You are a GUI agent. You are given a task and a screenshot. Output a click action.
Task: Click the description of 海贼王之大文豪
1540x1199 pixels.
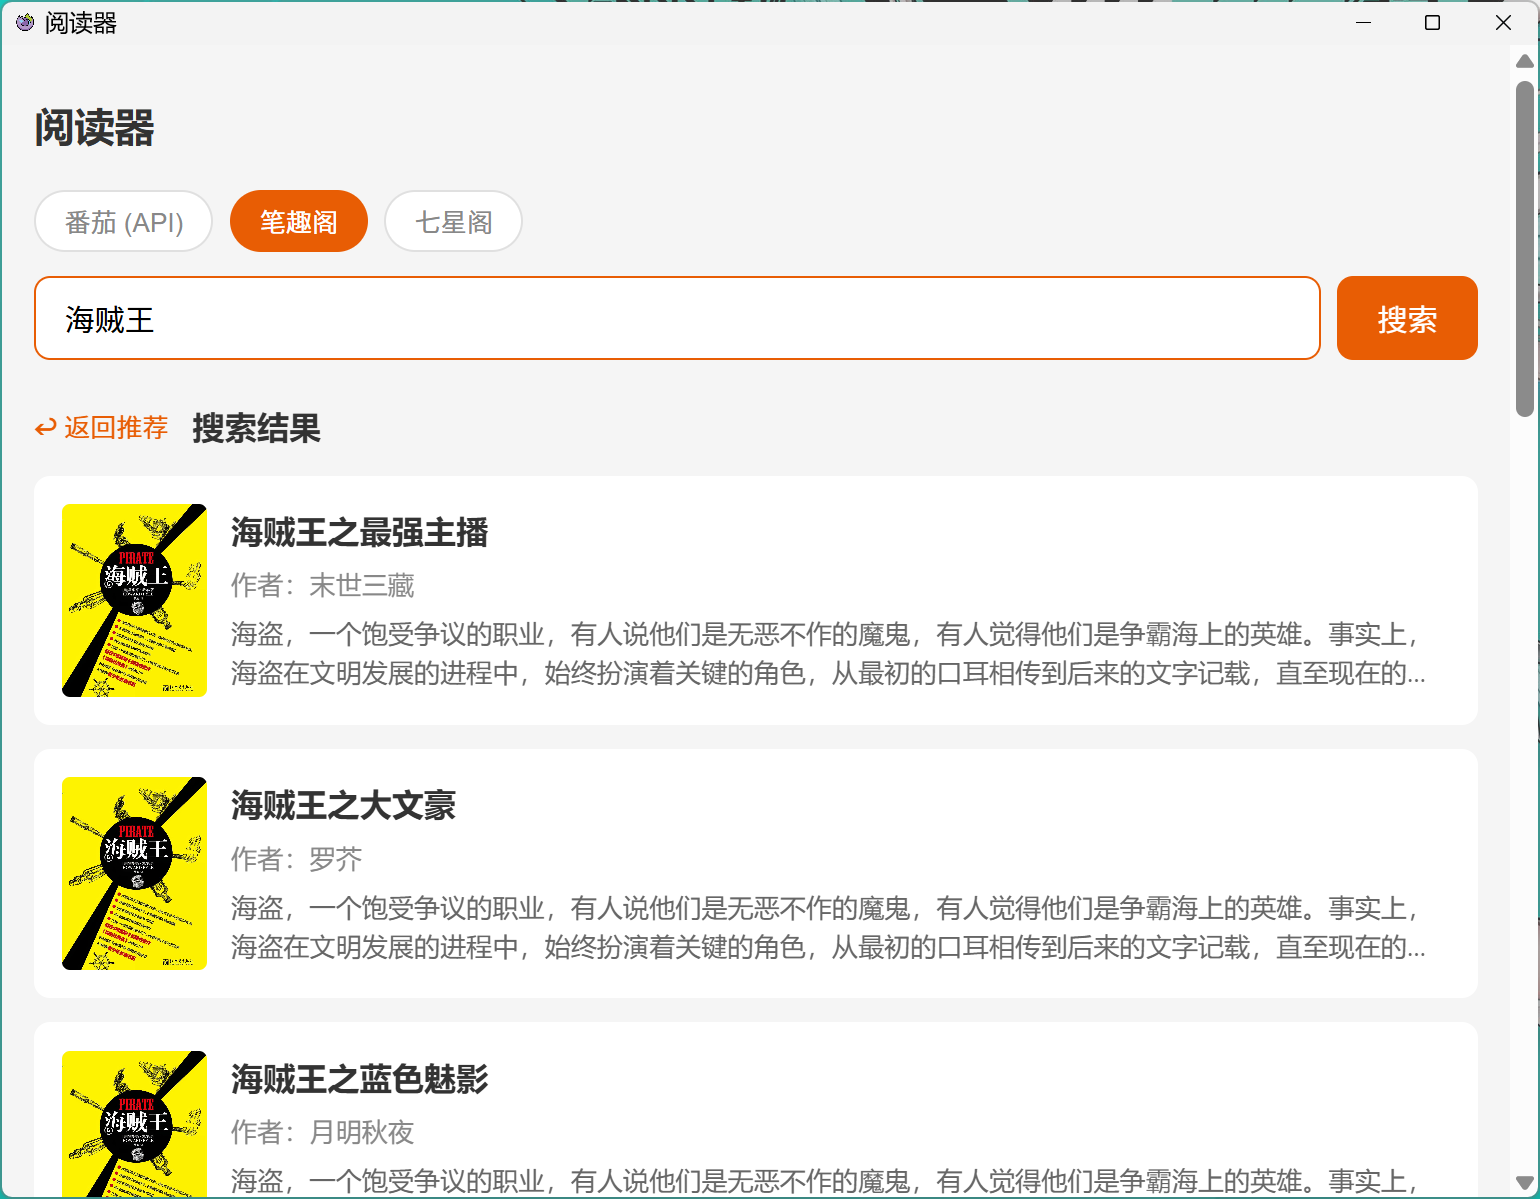pos(828,927)
